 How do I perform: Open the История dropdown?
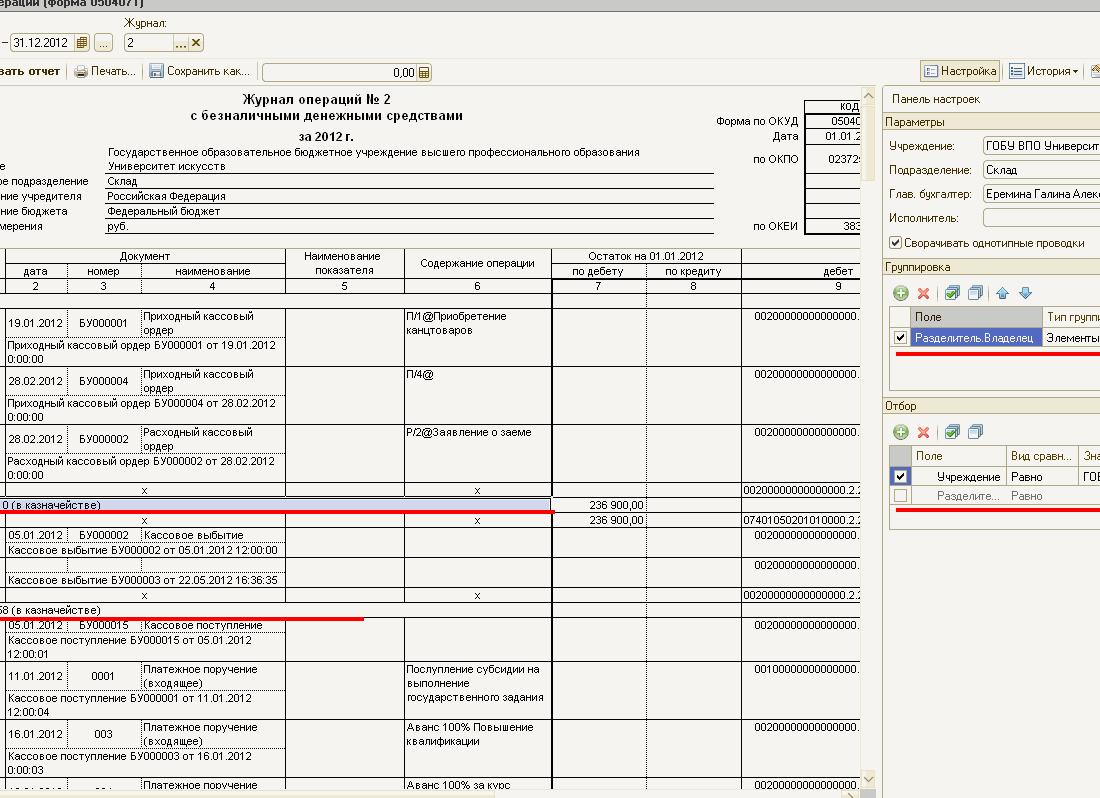coord(1044,71)
